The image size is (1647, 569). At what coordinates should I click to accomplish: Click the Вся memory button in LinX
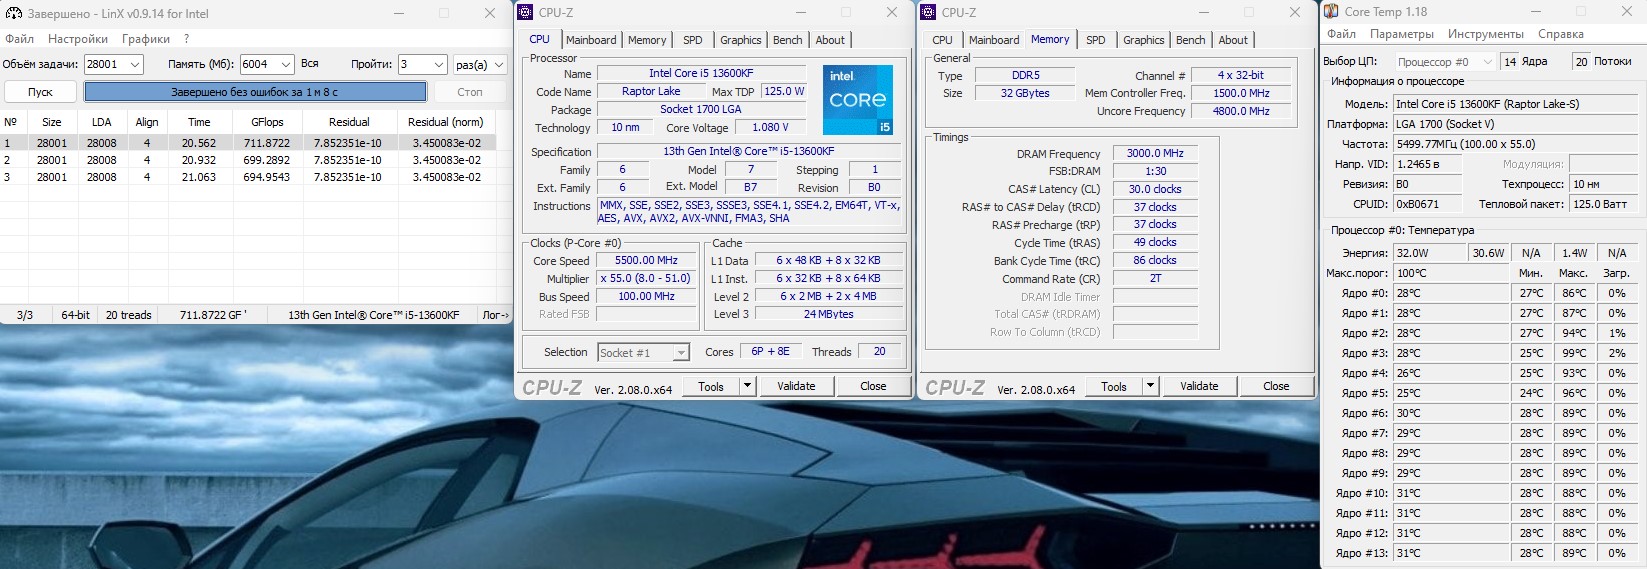(310, 63)
